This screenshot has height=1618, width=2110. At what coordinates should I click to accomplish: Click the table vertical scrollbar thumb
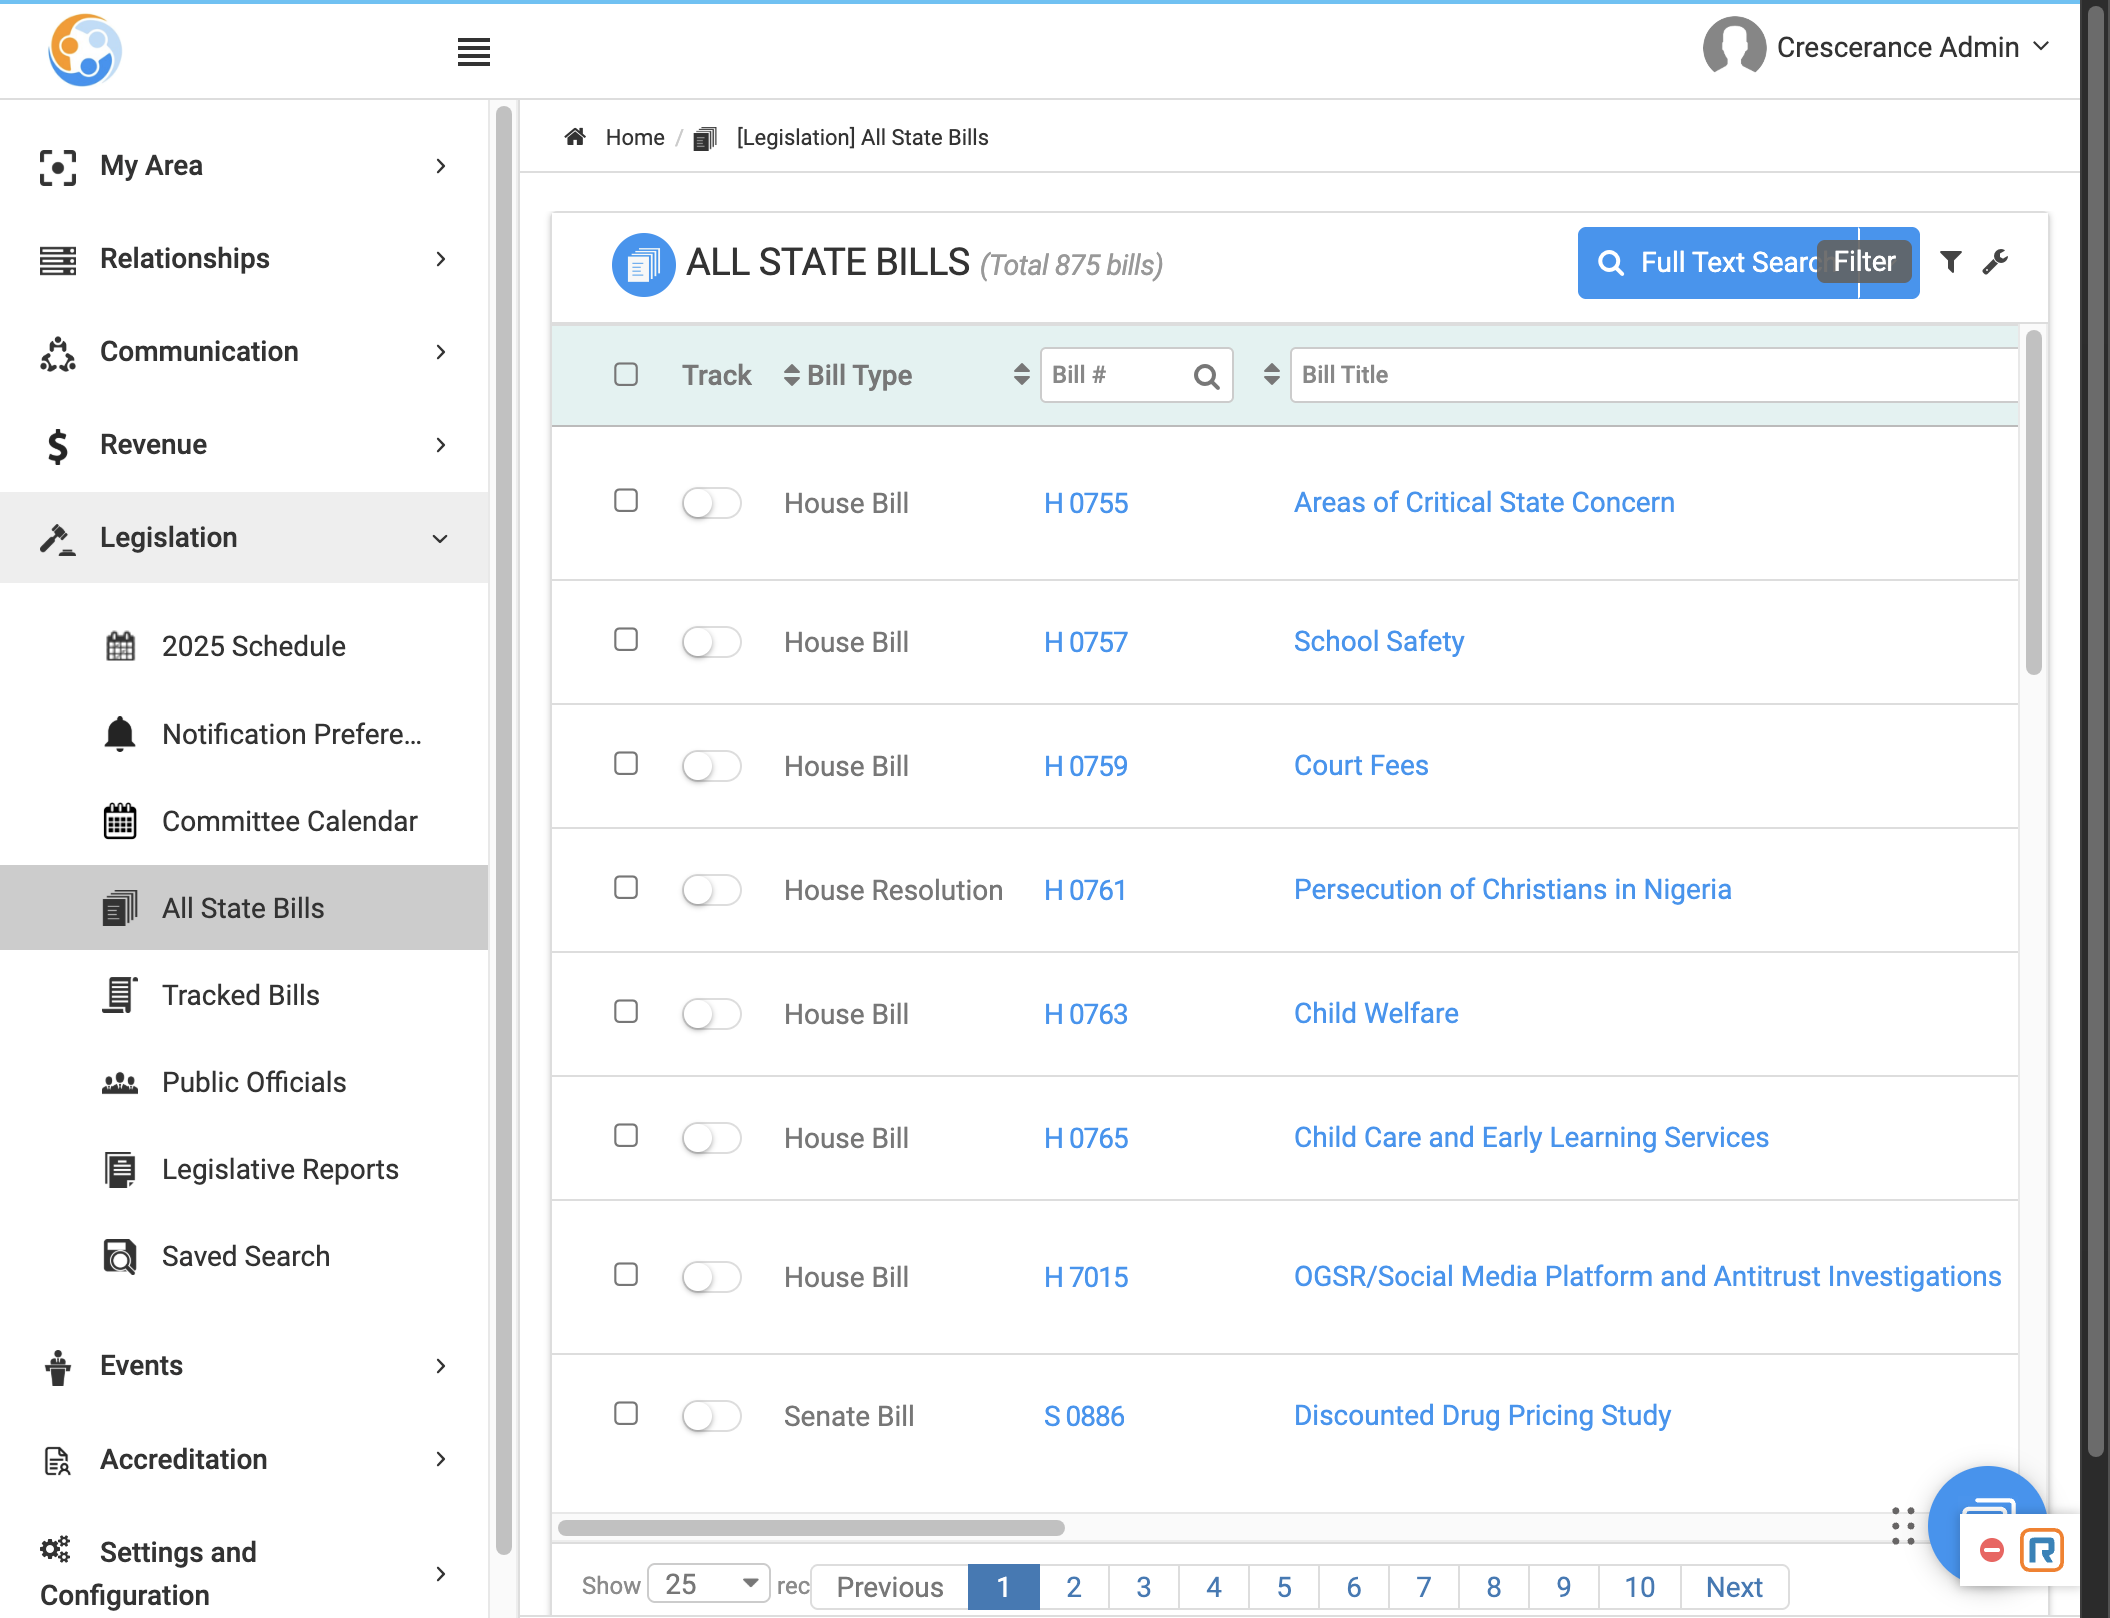coord(2033,503)
